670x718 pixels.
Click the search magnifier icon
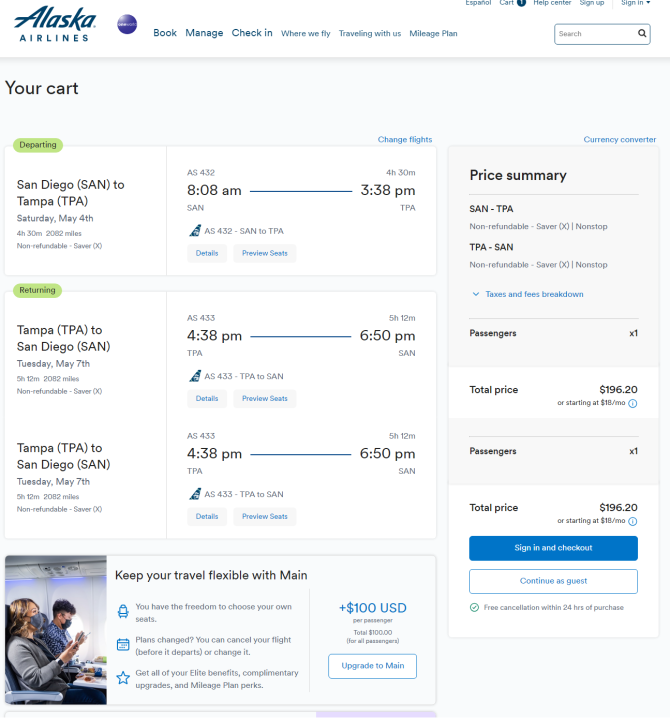[x=642, y=33]
